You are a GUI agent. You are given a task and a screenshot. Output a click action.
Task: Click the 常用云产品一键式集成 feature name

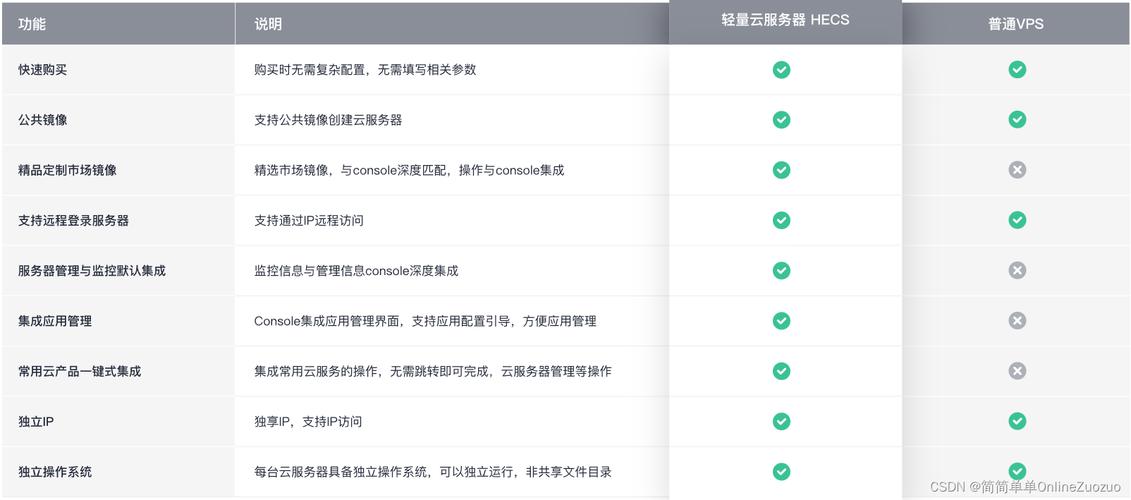click(79, 372)
